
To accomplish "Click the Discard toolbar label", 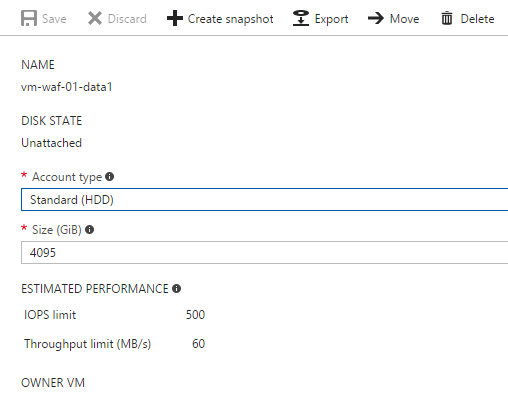I will [x=127, y=19].
